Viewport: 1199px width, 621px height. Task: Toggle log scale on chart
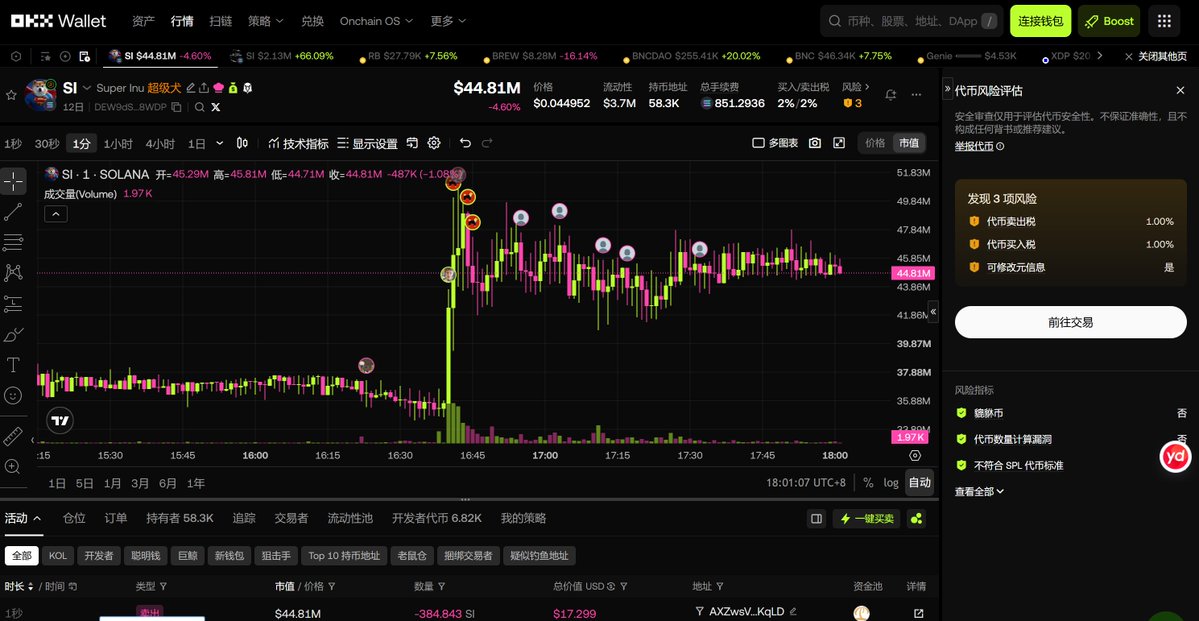coord(891,483)
